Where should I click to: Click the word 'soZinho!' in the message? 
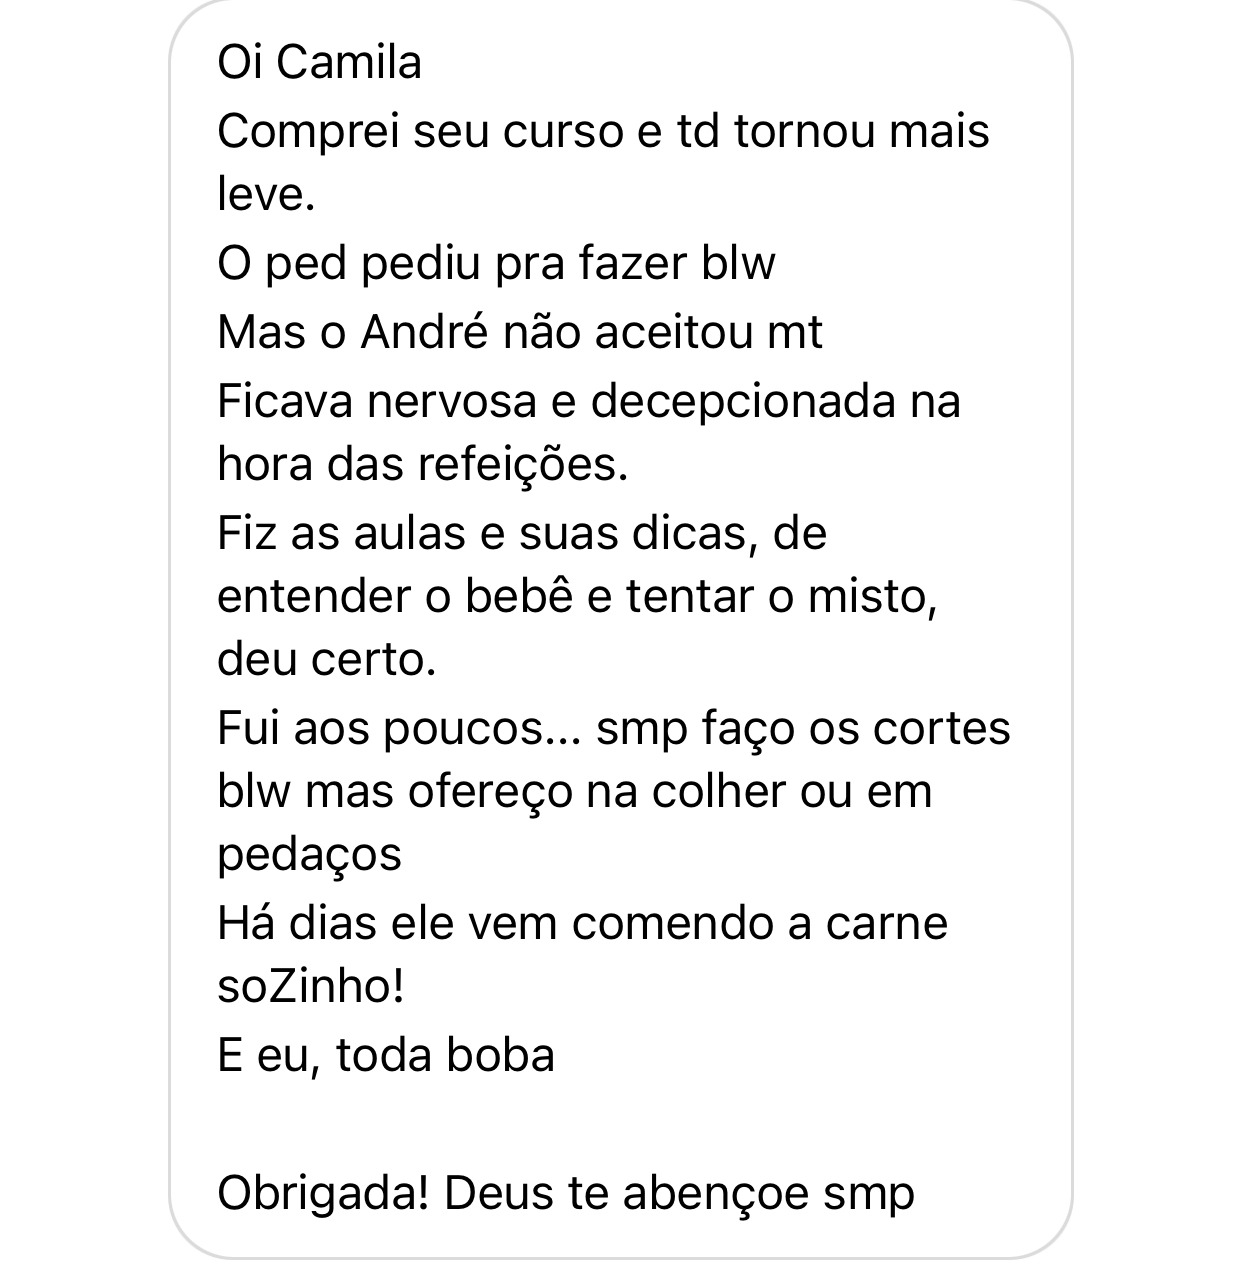311,986
